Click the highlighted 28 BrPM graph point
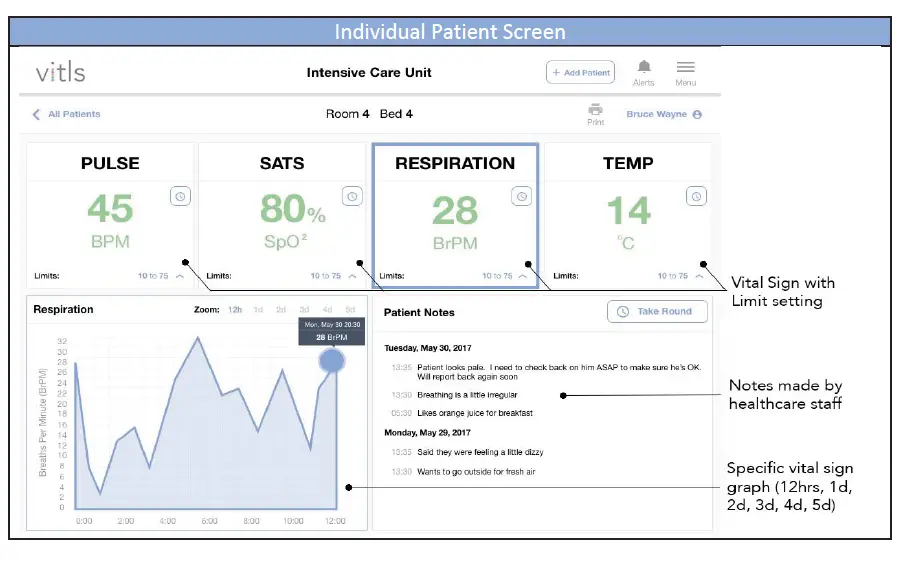 pyautogui.click(x=332, y=361)
